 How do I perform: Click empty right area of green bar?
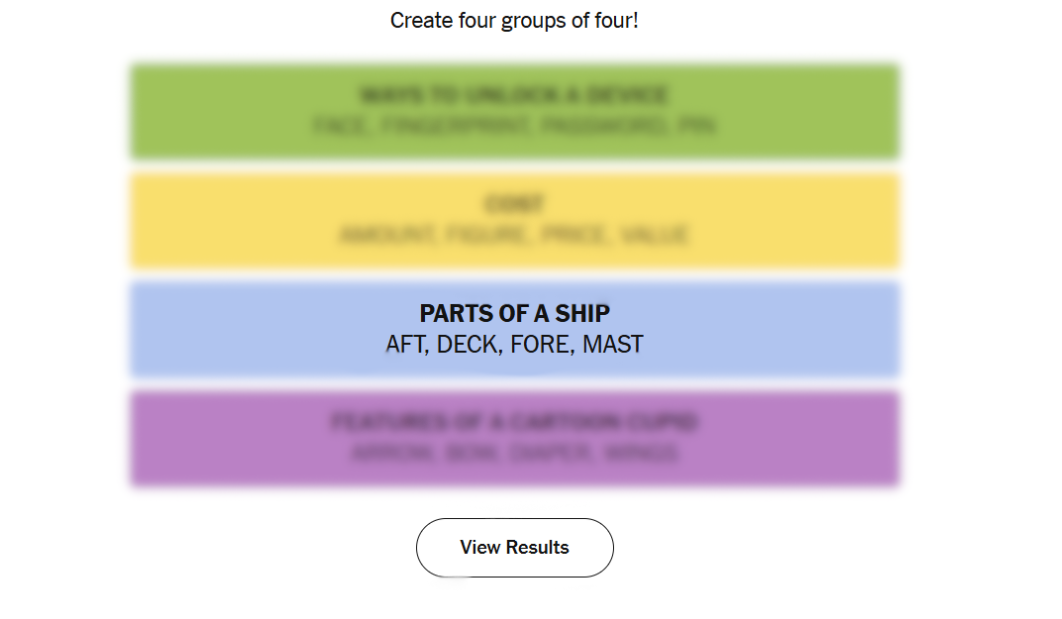(x=820, y=112)
